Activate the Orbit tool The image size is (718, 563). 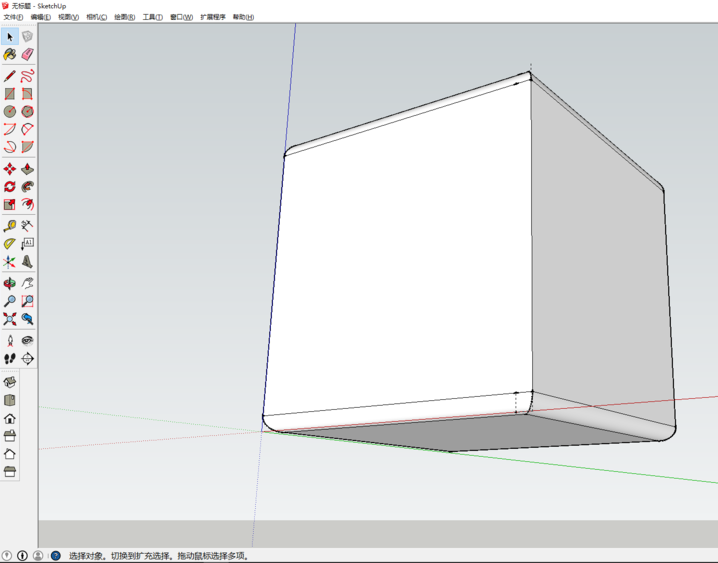tap(10, 284)
